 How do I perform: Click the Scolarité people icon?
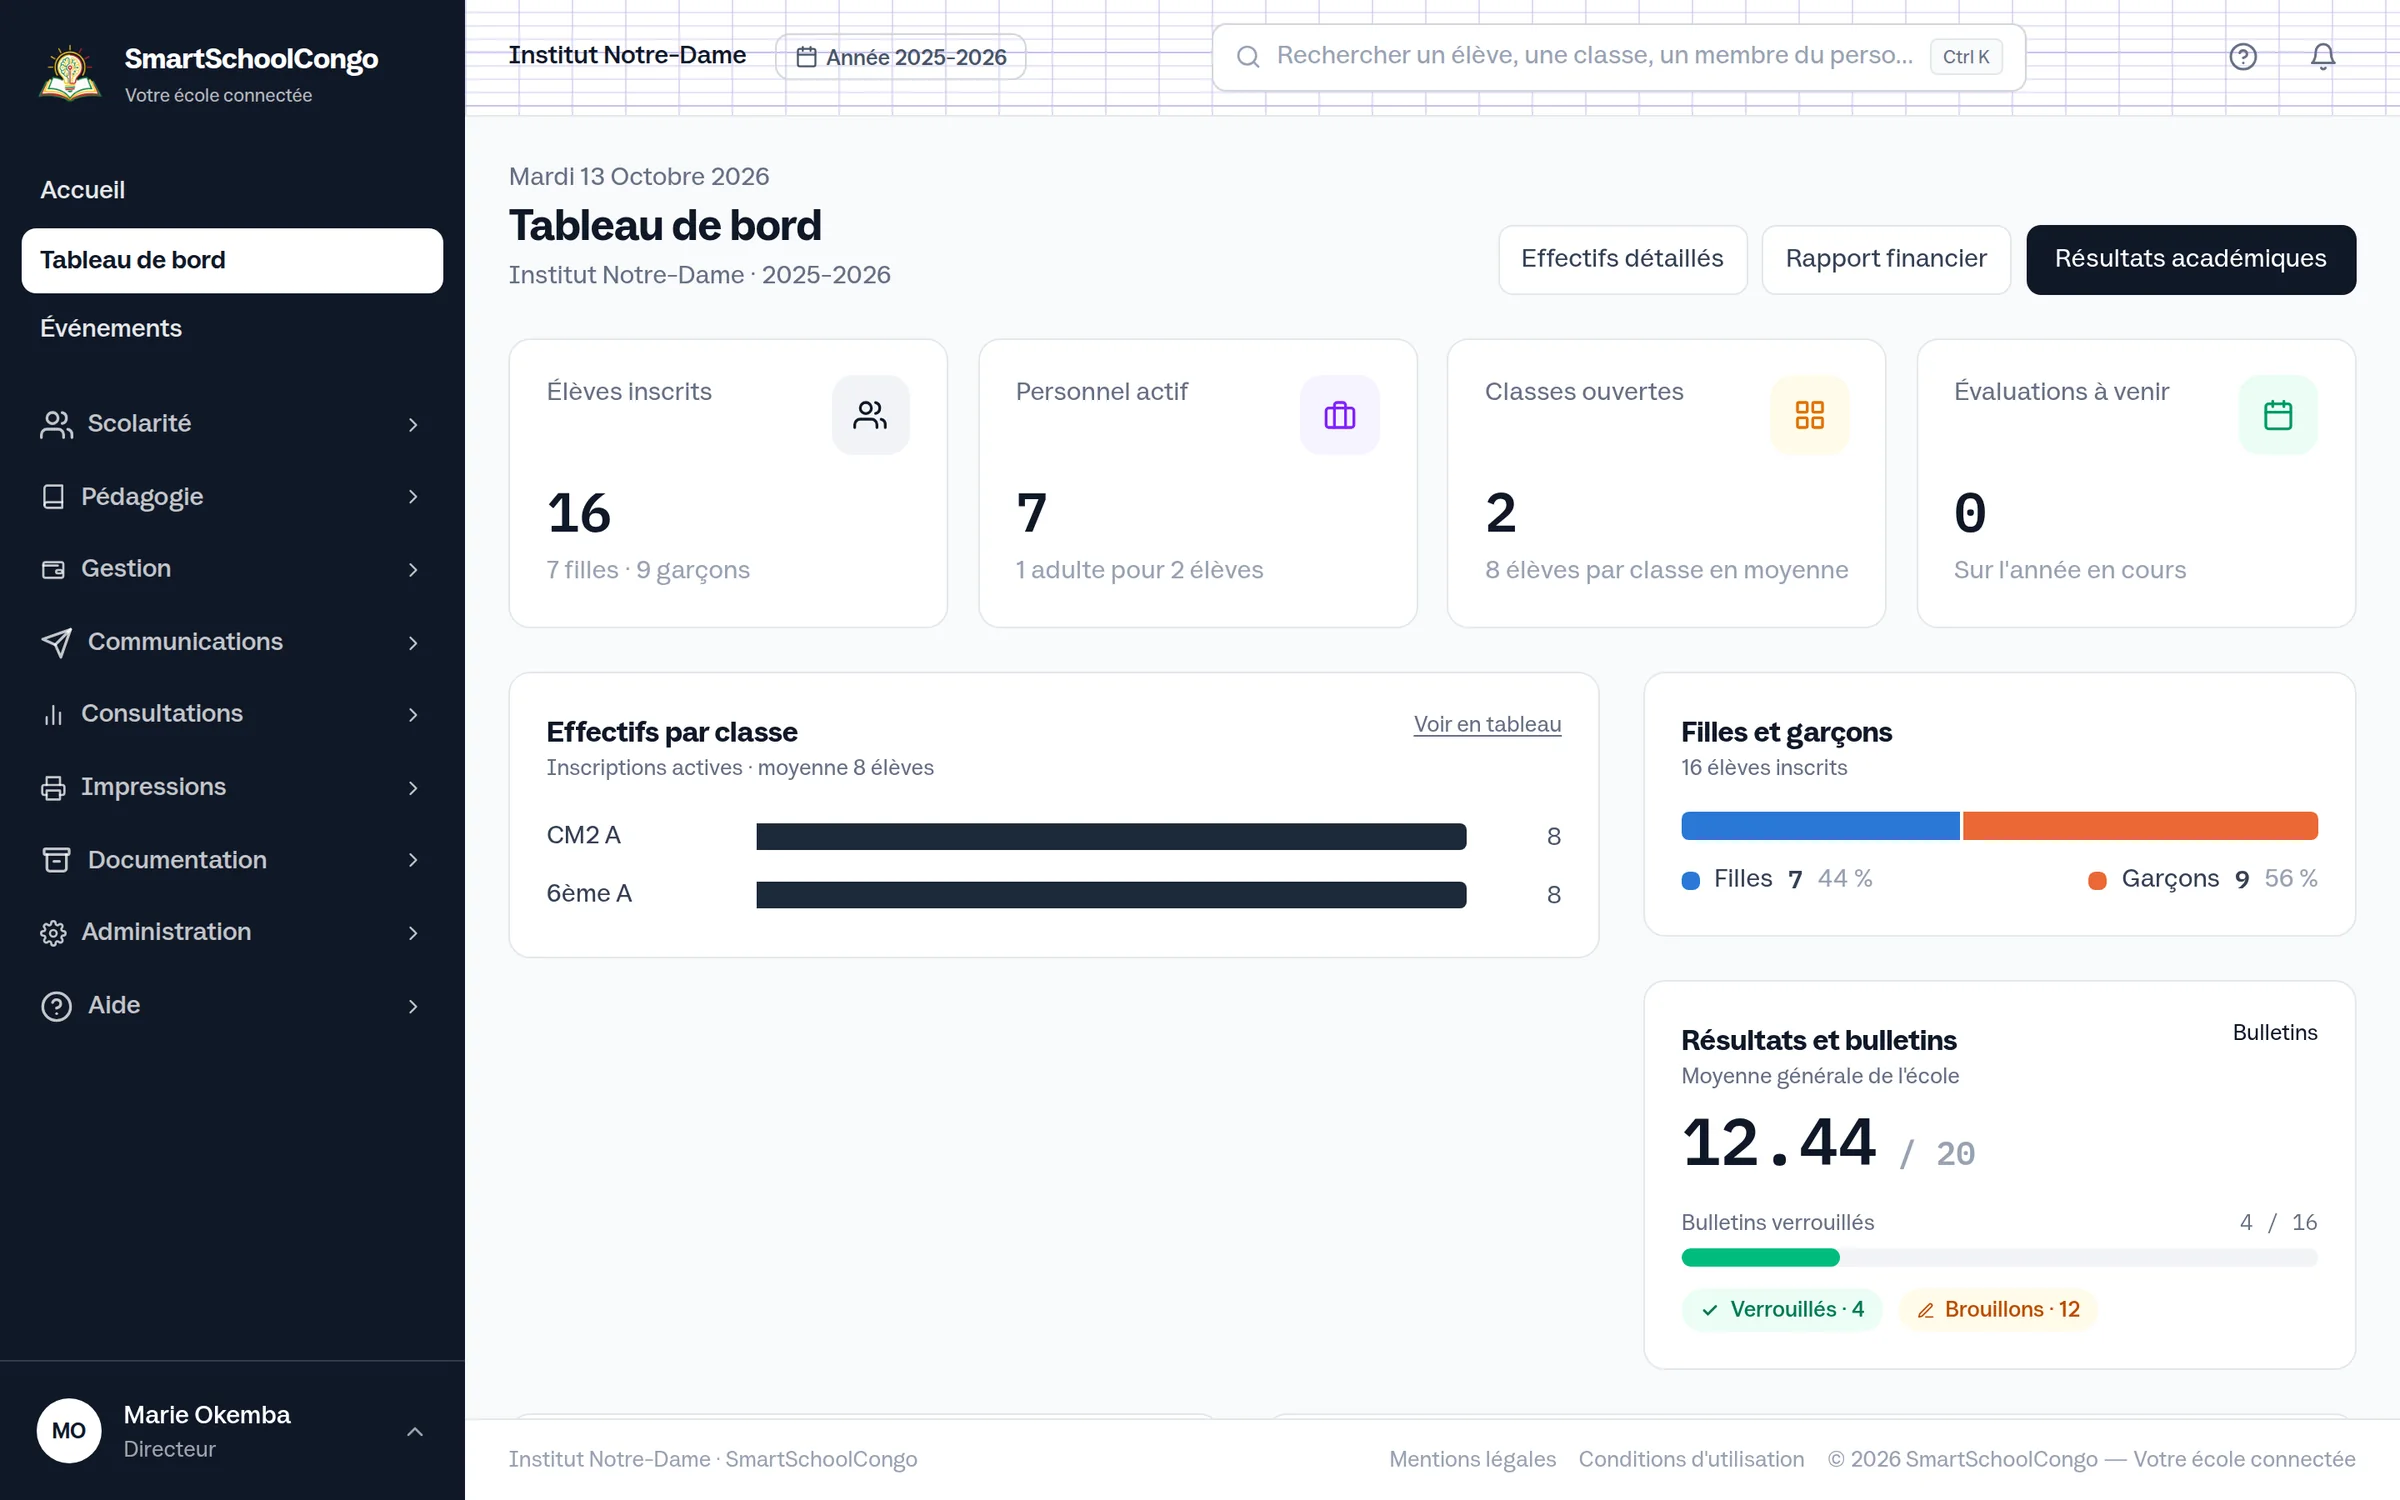tap(56, 424)
